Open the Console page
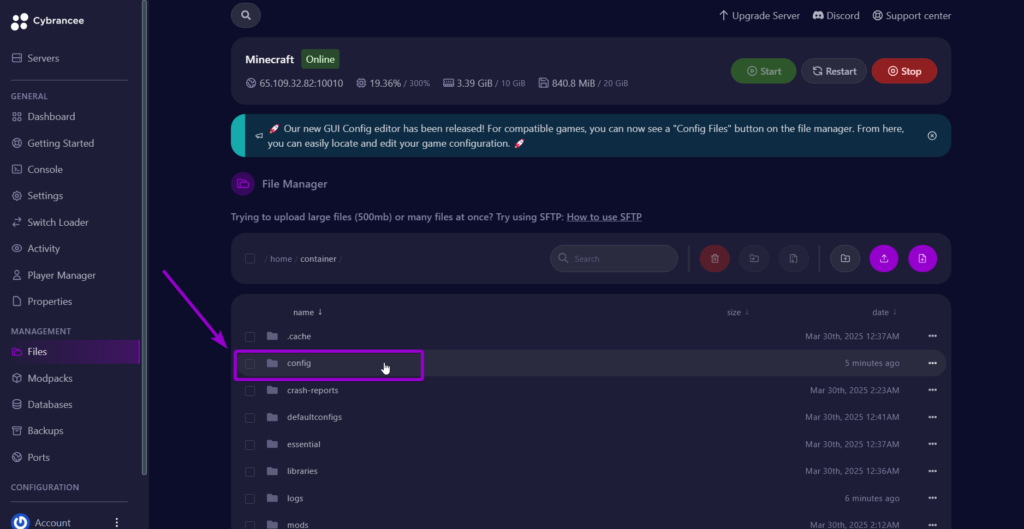The height and width of the screenshot is (529, 1024). (37, 169)
